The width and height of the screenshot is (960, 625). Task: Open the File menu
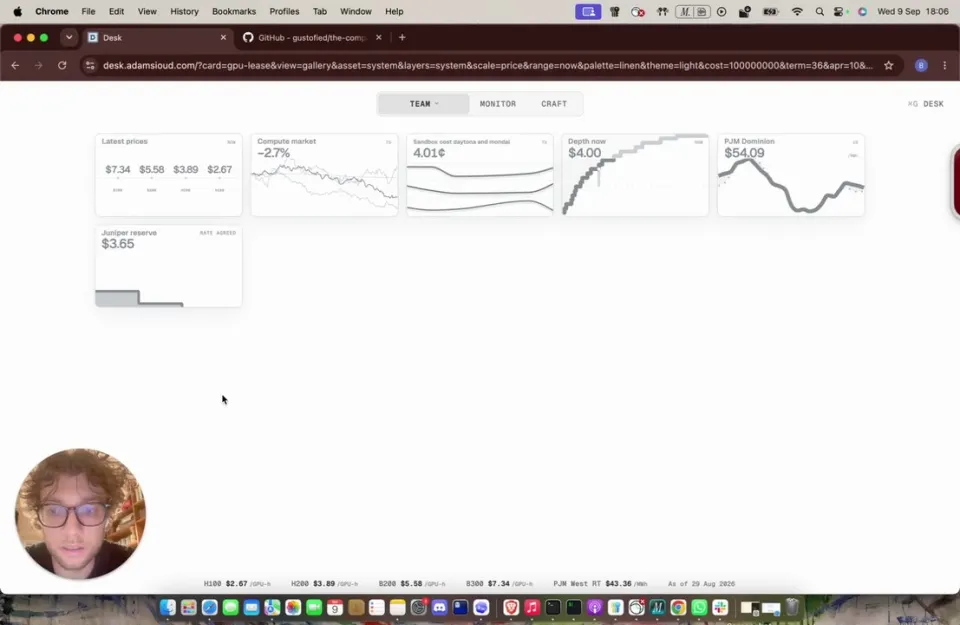coord(88,12)
